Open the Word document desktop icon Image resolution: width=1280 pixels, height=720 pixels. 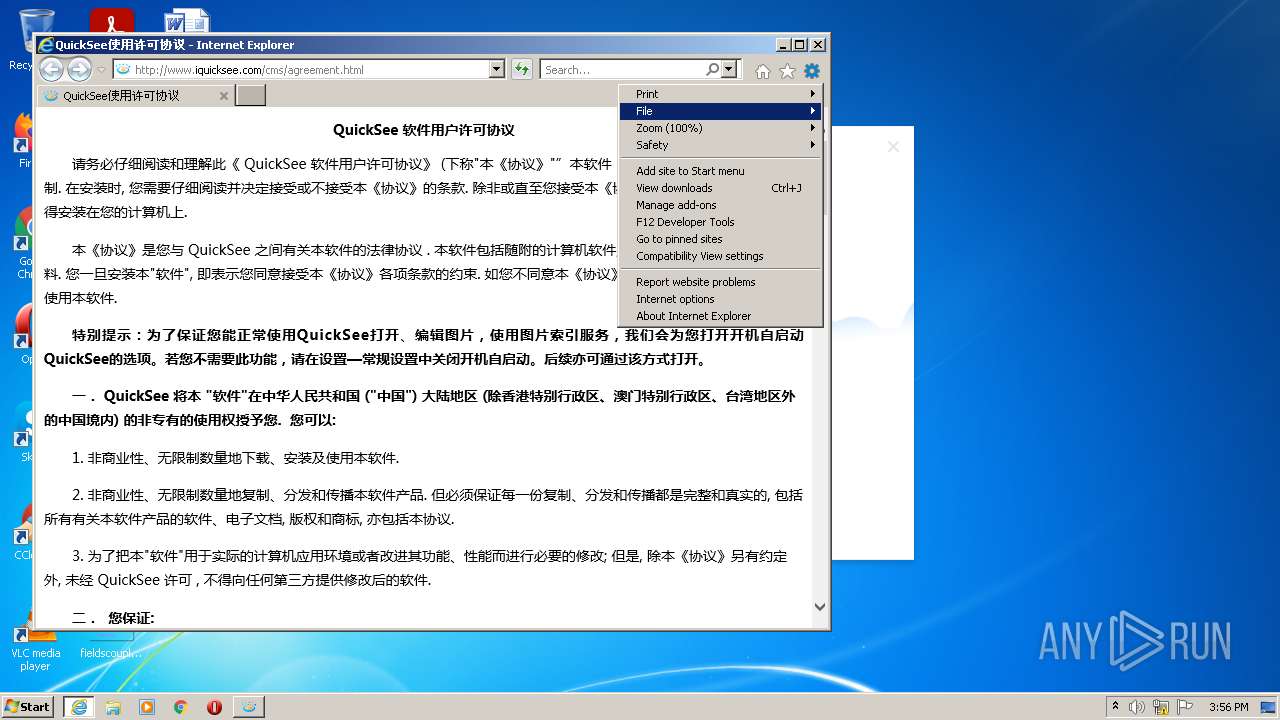(x=187, y=22)
